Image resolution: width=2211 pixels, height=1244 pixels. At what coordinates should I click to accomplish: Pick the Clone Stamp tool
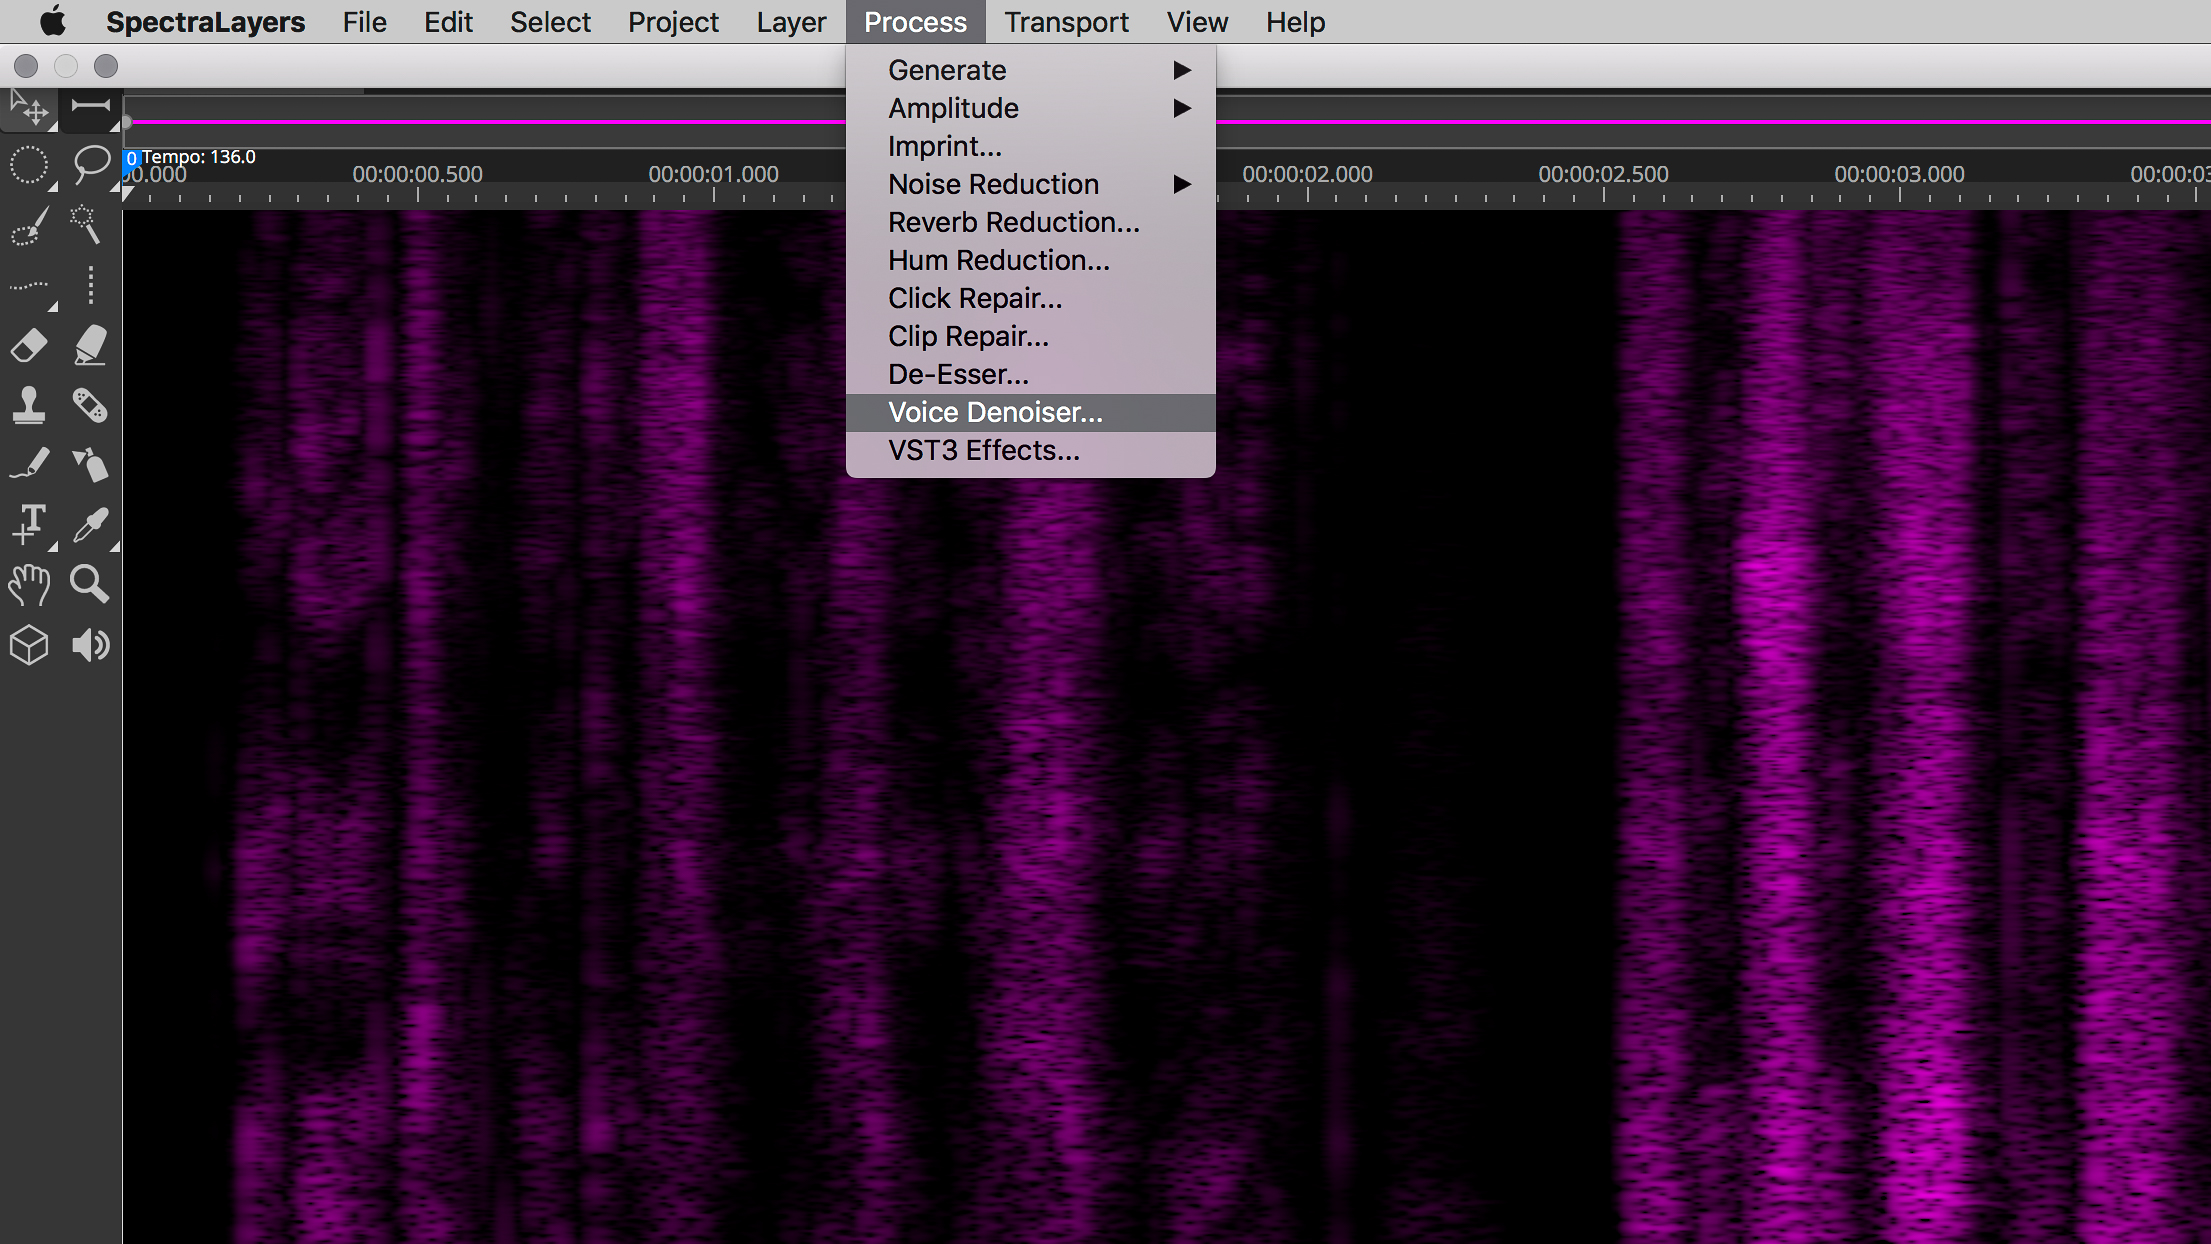[29, 404]
